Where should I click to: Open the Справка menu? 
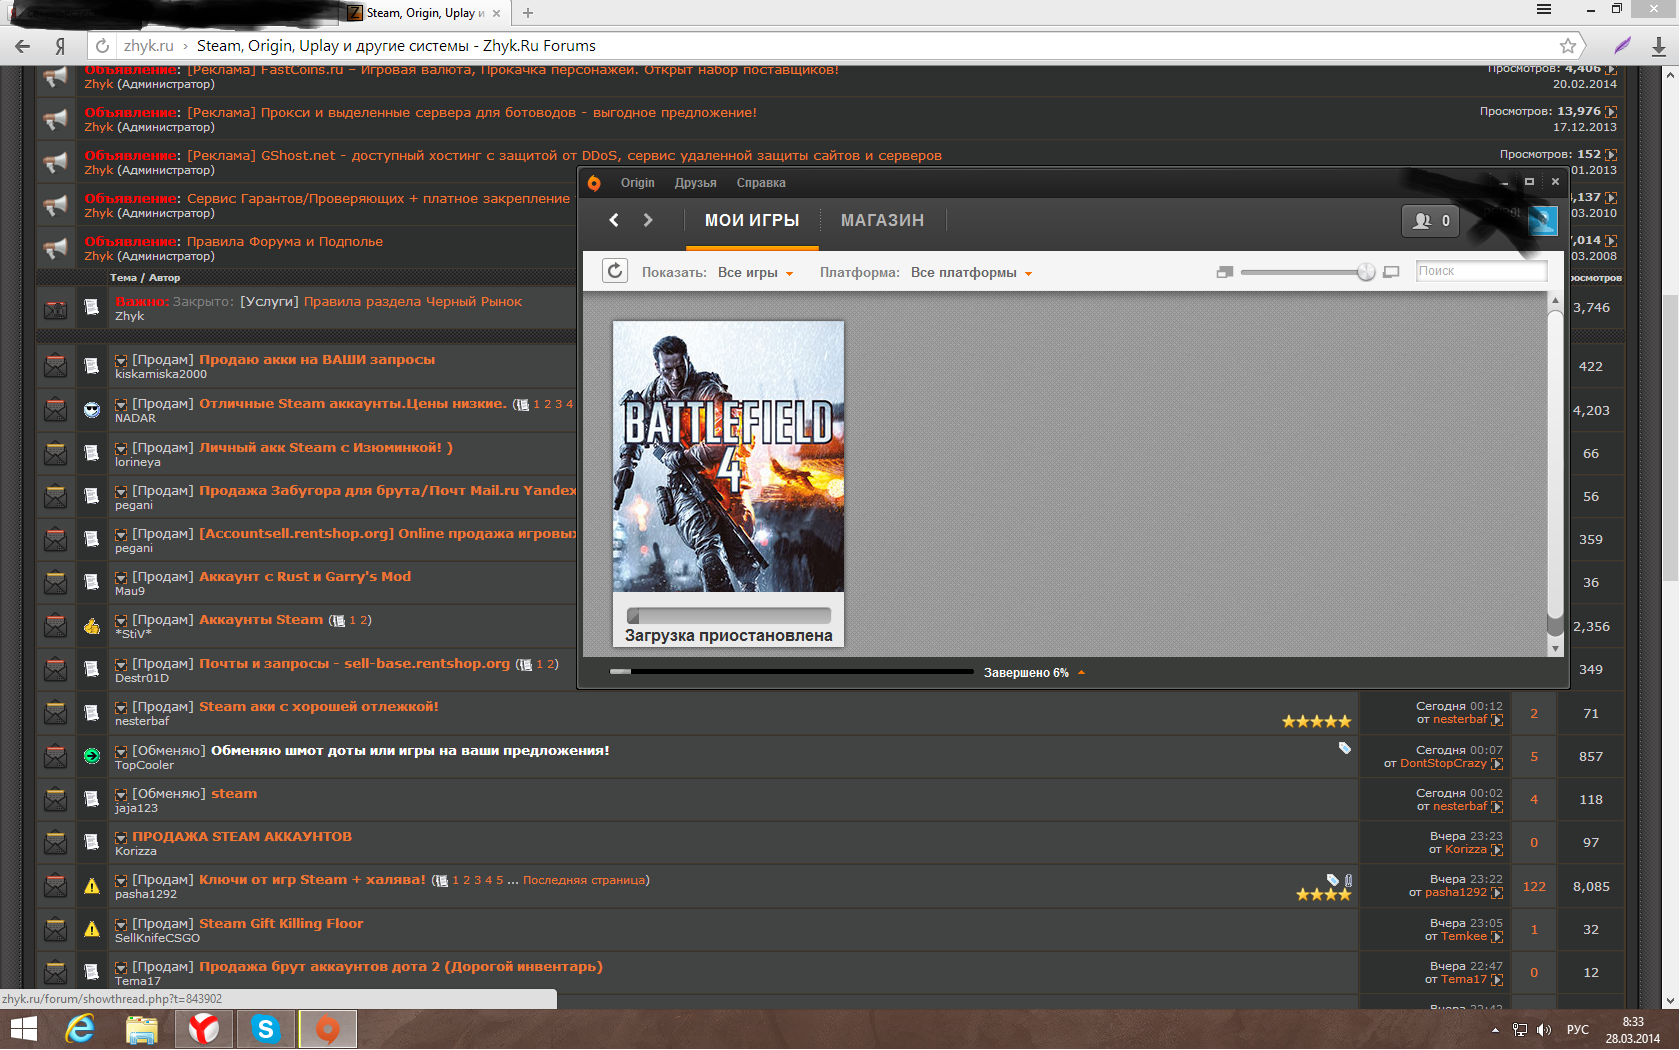click(761, 183)
